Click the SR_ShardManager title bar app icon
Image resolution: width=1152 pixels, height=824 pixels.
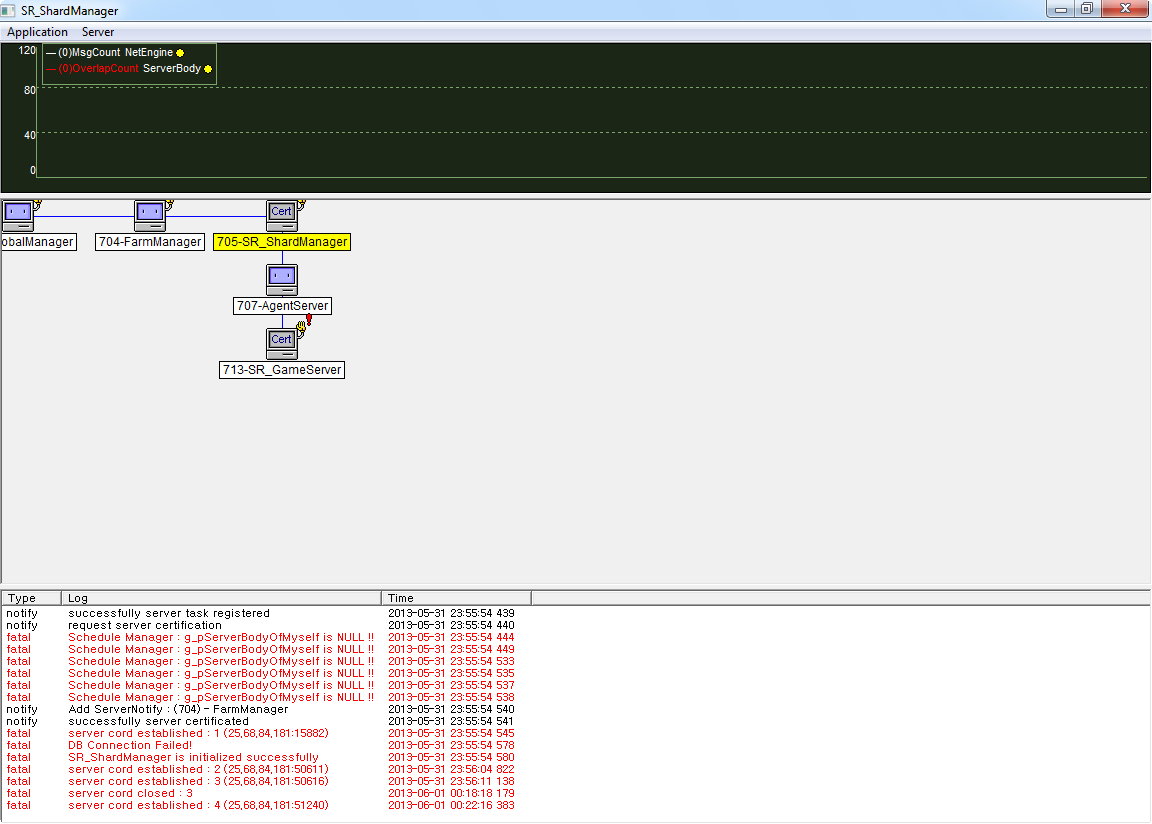10,10
